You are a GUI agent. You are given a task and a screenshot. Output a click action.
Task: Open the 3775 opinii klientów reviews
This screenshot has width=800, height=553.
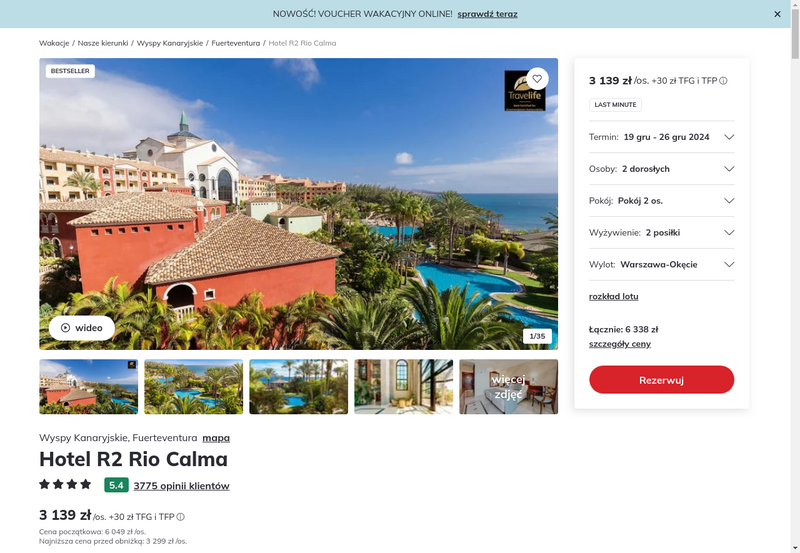coord(181,486)
